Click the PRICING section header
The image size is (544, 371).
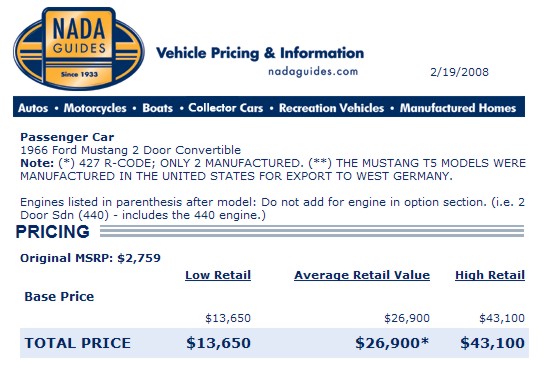[x=53, y=231]
